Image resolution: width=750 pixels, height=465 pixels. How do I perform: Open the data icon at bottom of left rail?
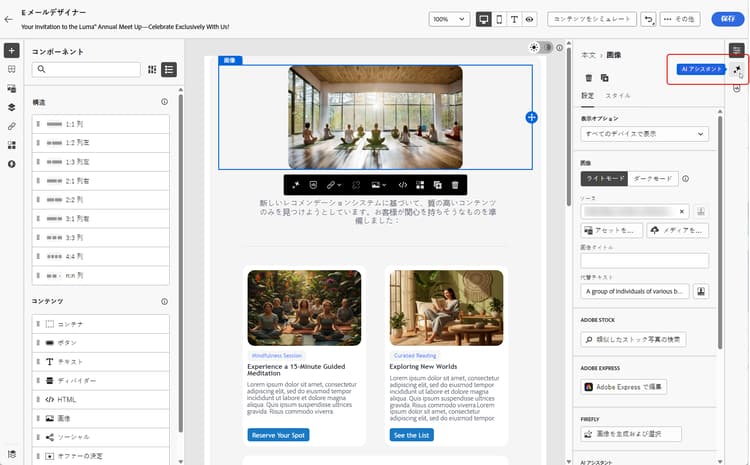click(11, 454)
